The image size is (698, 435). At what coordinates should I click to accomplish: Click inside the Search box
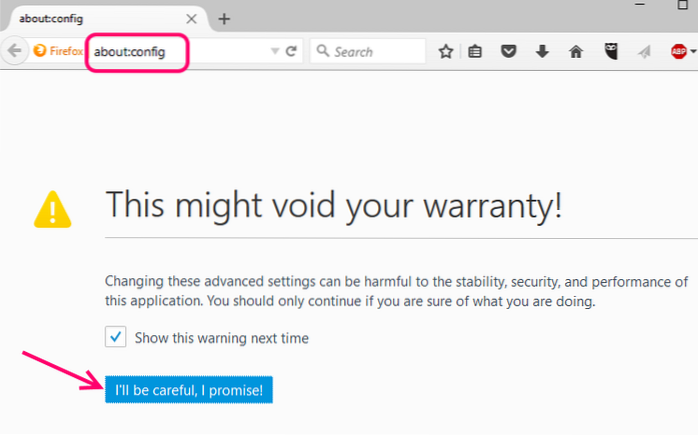coord(375,51)
